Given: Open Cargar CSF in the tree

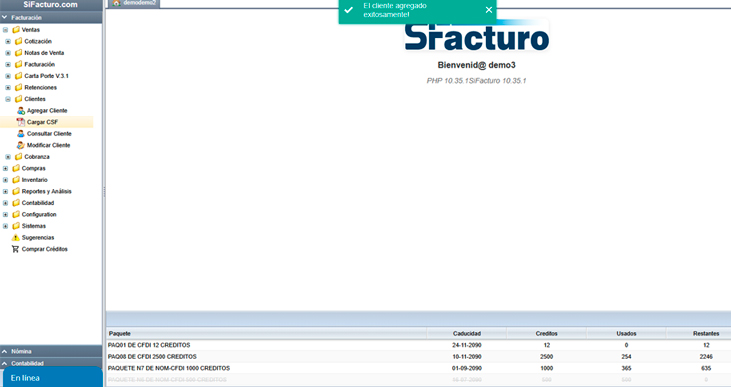Looking at the screenshot, I should point(42,122).
